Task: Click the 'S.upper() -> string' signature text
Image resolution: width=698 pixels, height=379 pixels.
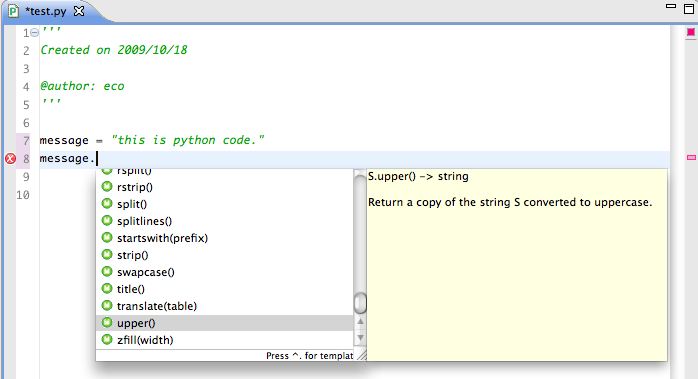Action: point(418,176)
